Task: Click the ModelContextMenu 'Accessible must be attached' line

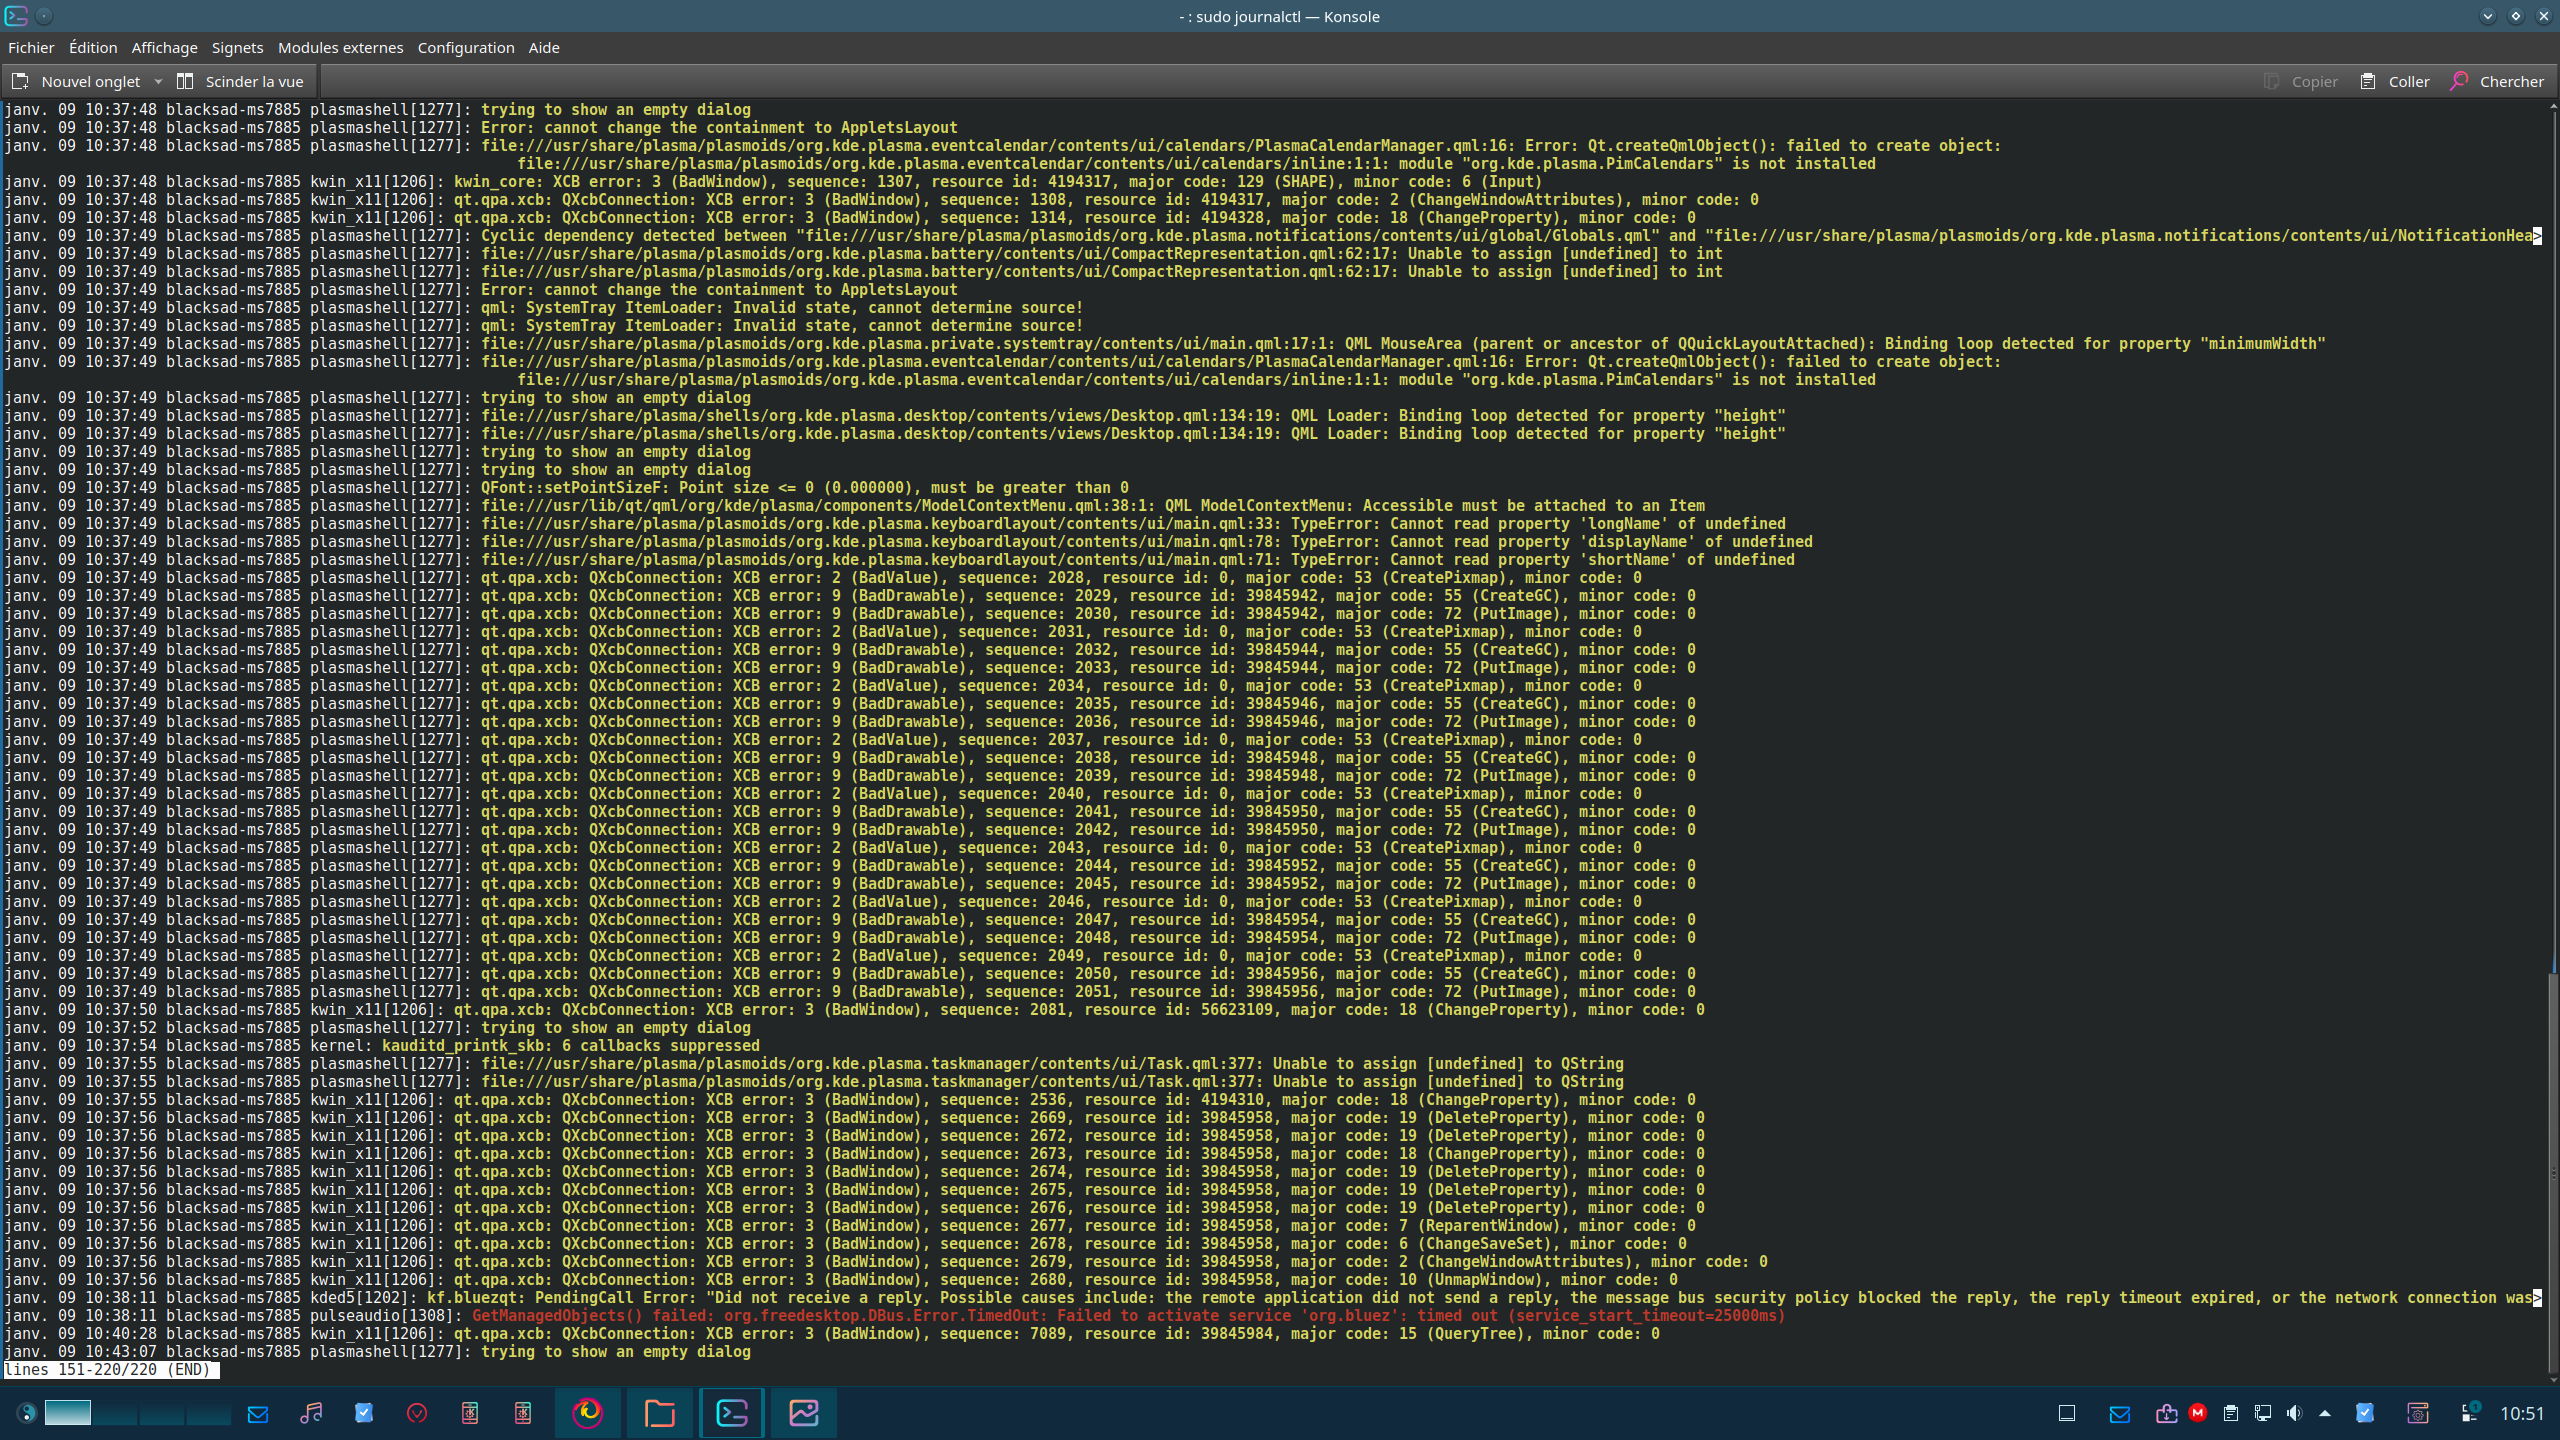Action: (x=854, y=505)
